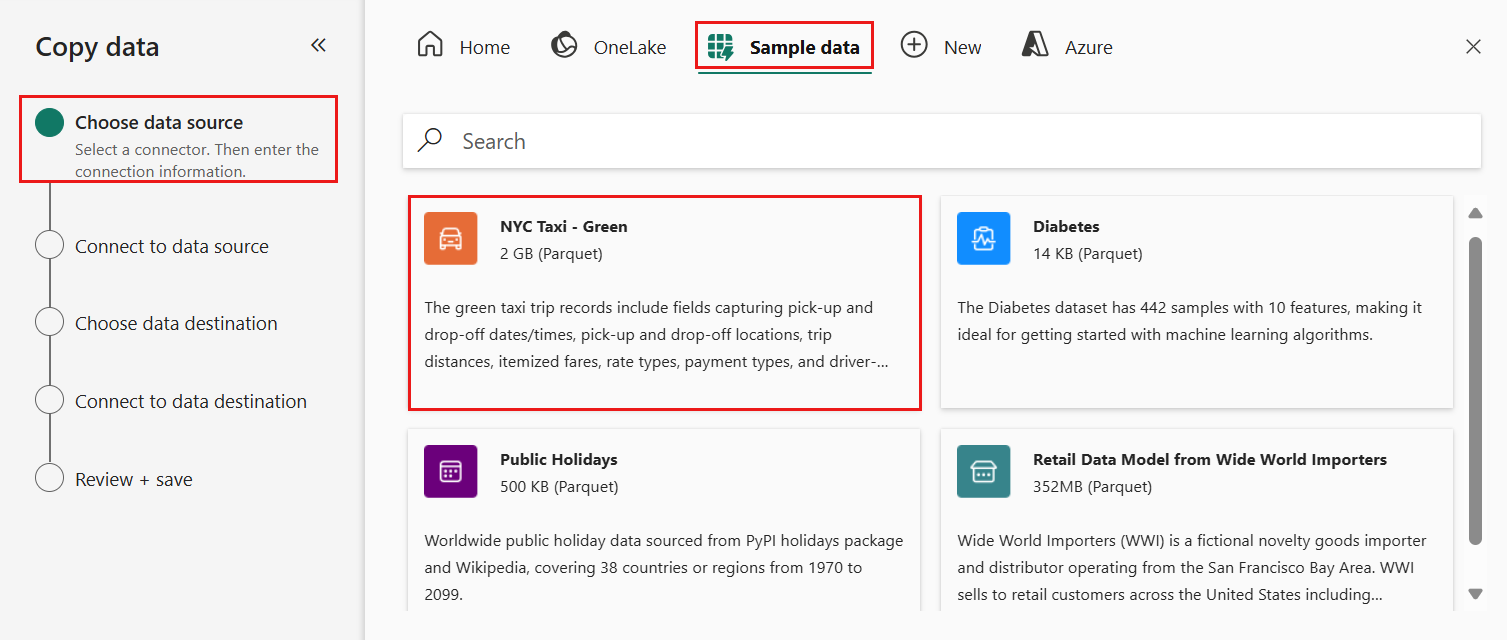Click "Select a connector" helper text
Screen dimensions: 1507x640
point(197,160)
